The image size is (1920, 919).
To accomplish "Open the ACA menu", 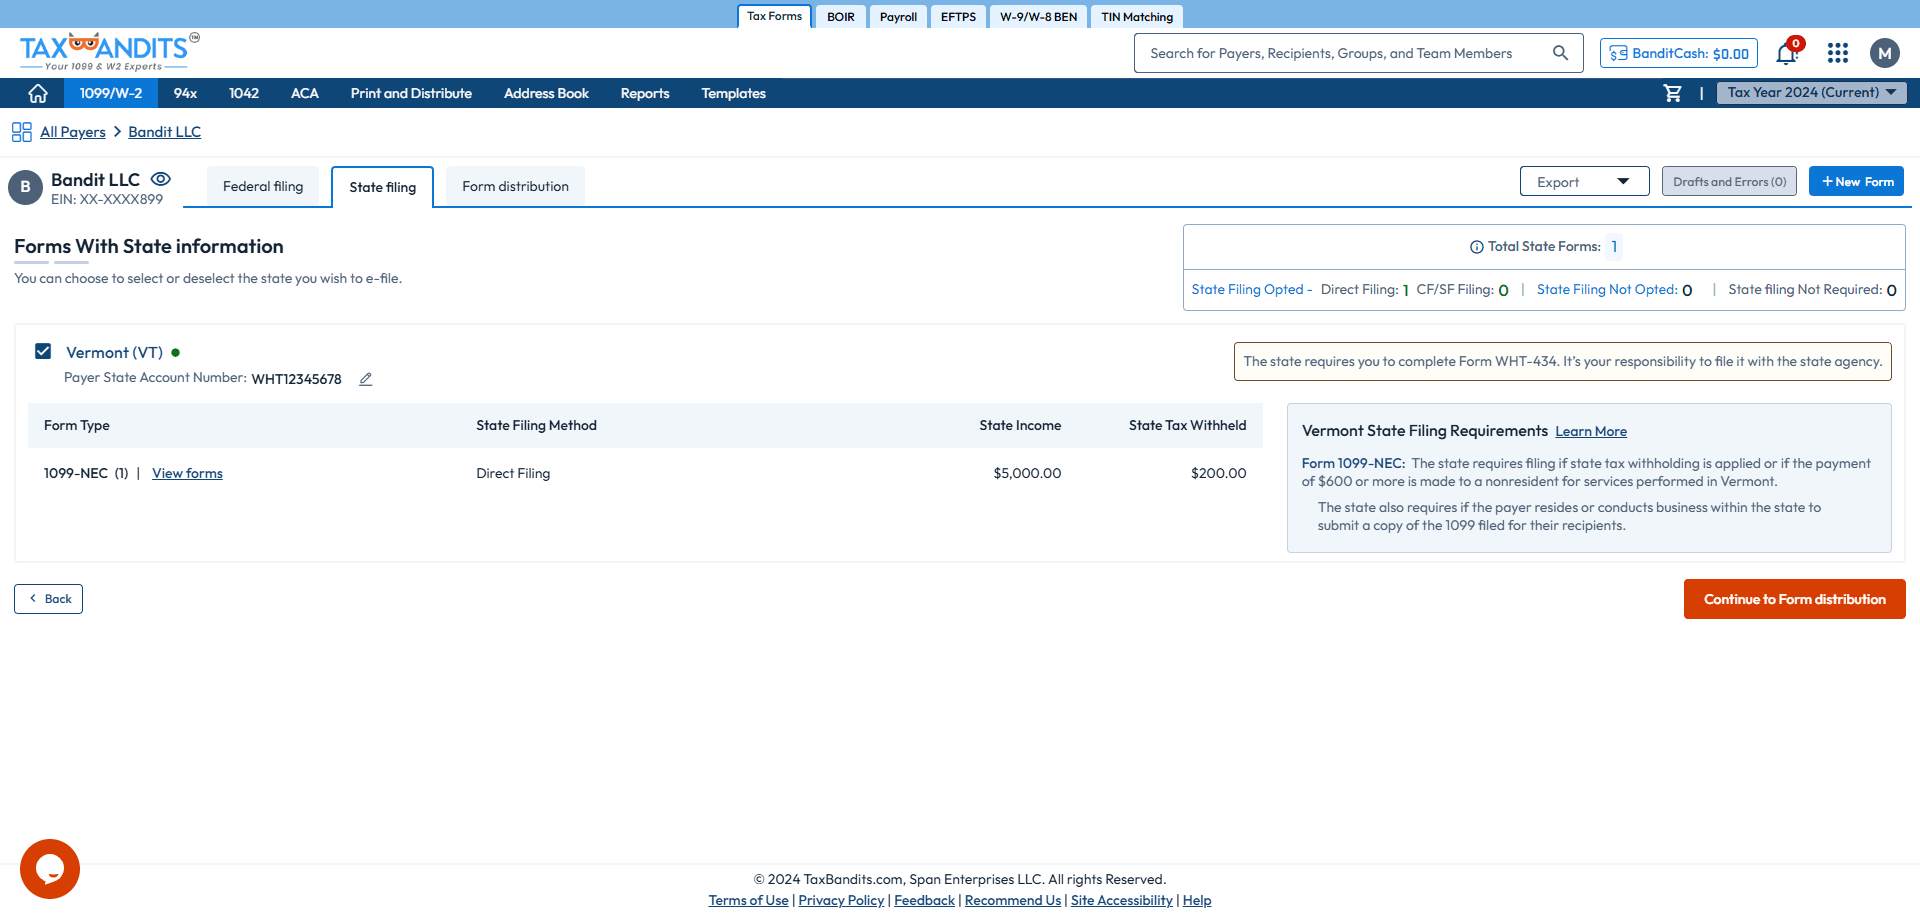I will (305, 93).
